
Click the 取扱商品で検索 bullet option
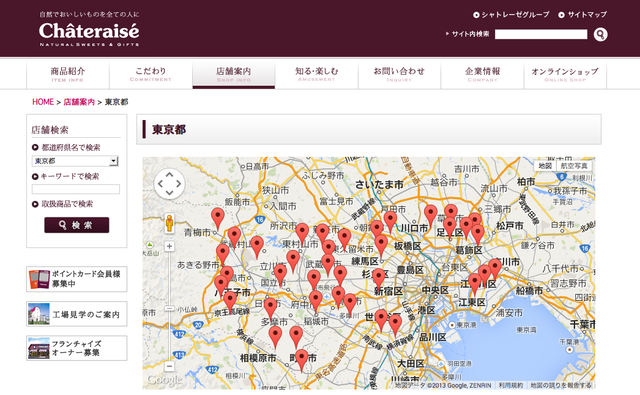tap(62, 204)
